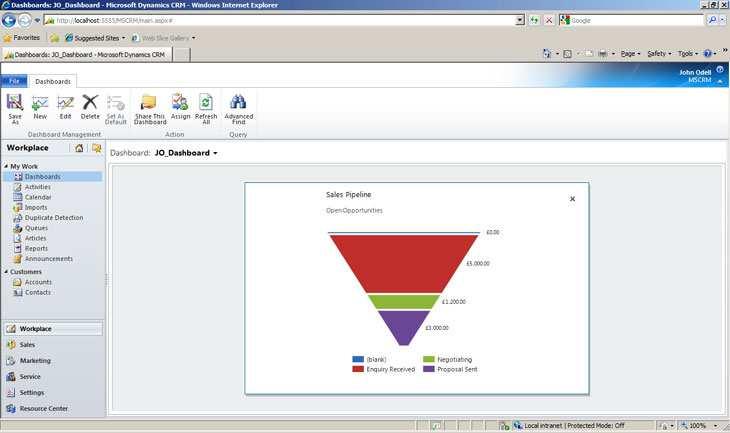
Task: Select the Dashboards ribbon tab
Action: (x=53, y=81)
